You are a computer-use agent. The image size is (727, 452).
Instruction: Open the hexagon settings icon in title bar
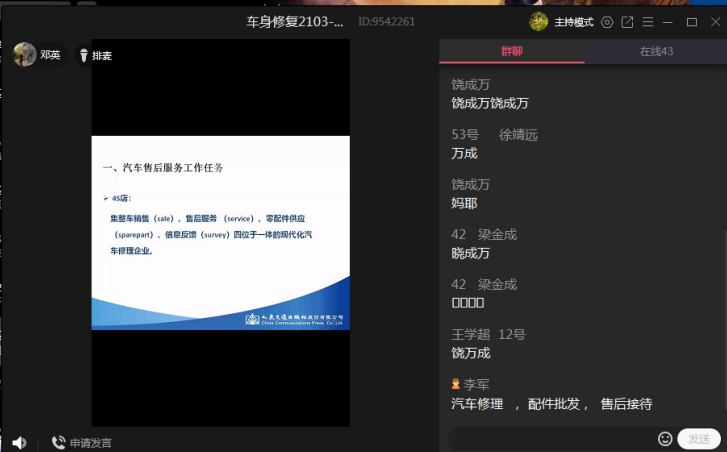tap(607, 22)
